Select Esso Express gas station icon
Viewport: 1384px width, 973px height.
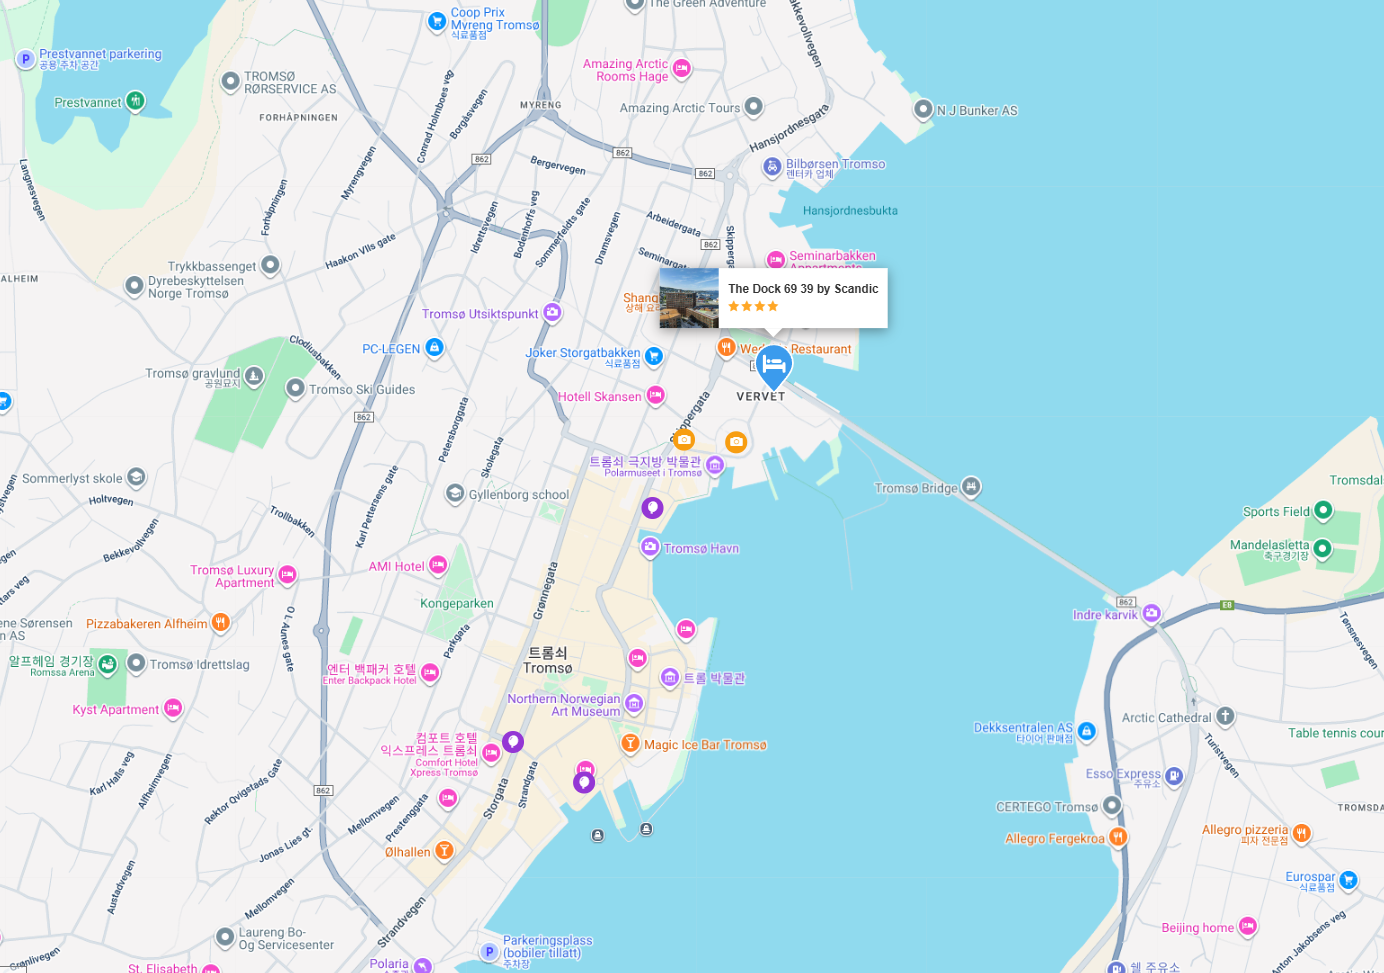coord(1174,775)
